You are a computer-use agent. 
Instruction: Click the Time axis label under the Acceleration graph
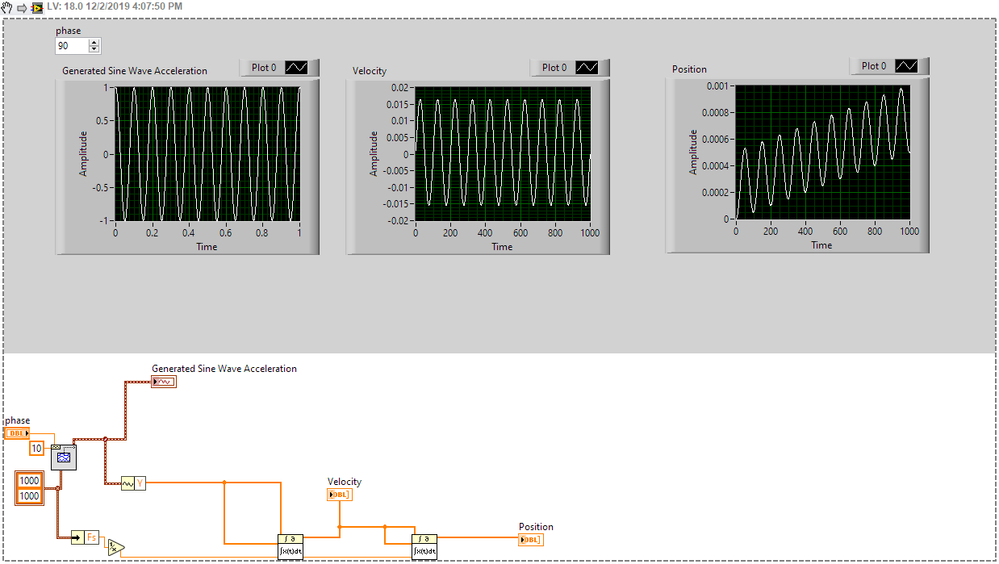pyautogui.click(x=207, y=247)
